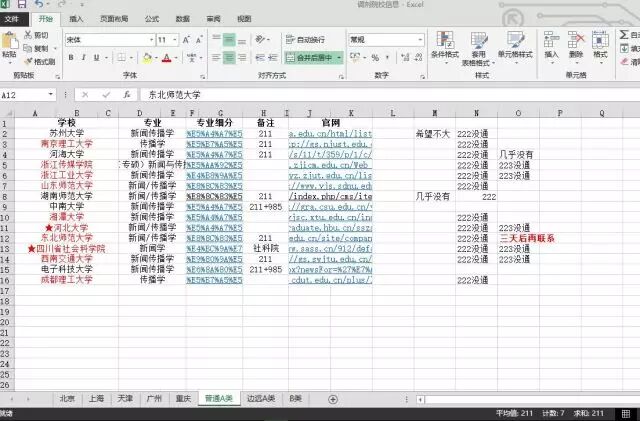This screenshot has height=421, width=640.
Task: Switch to the 数据 Data tab
Action: pyautogui.click(x=182, y=19)
